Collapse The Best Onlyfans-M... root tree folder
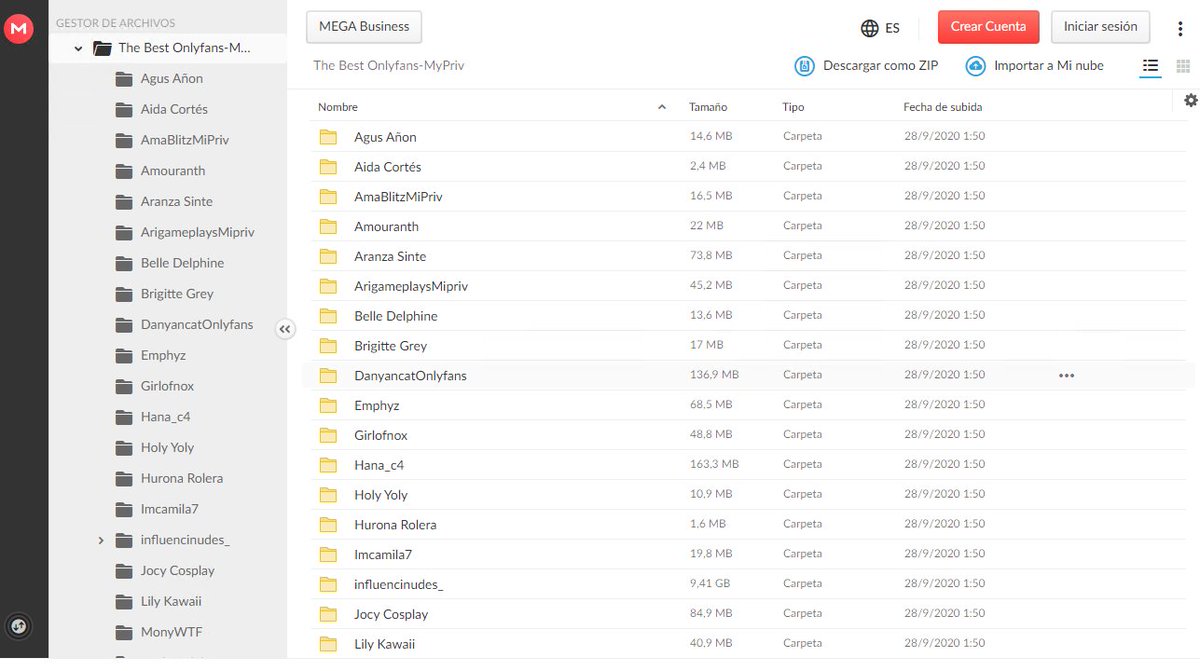Image resolution: width=1200 pixels, height=671 pixels. 78,48
